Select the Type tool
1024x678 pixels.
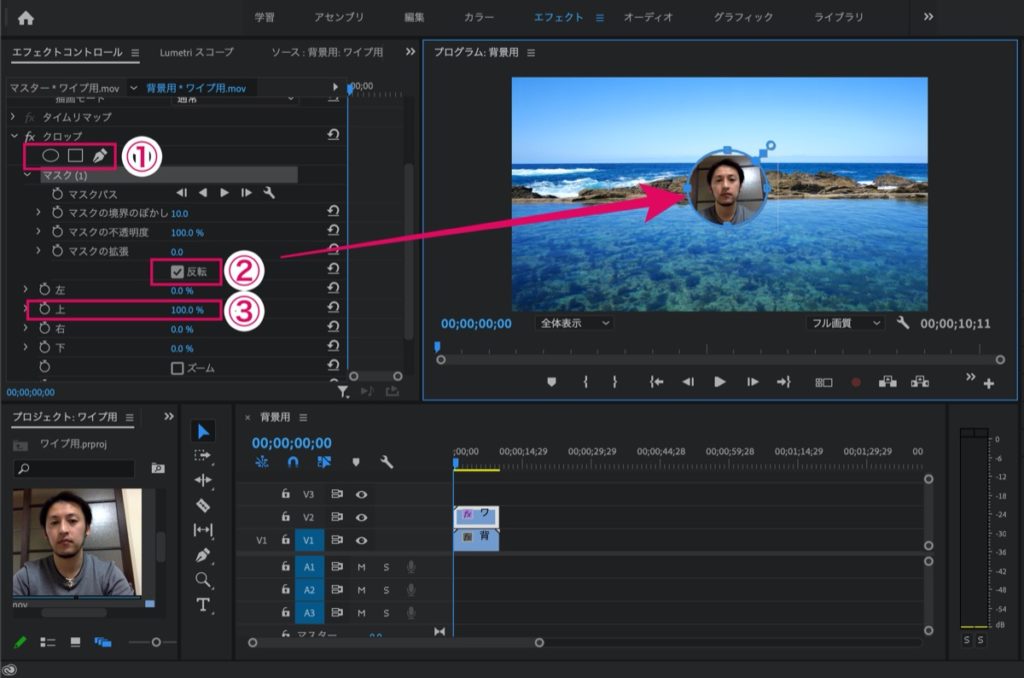[203, 605]
